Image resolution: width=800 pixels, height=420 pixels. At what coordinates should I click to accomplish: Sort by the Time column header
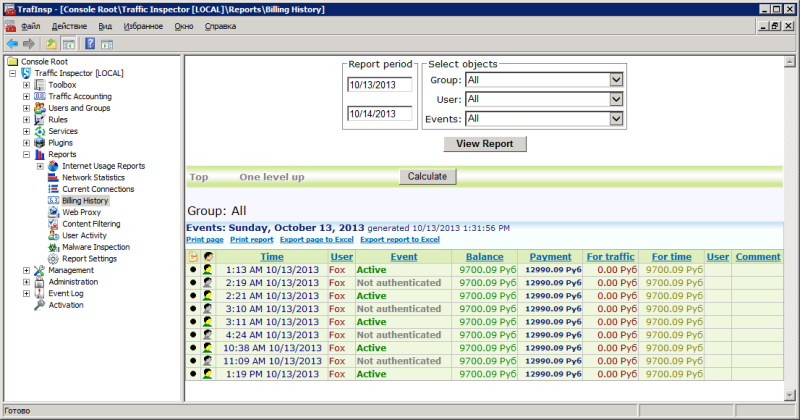(272, 257)
